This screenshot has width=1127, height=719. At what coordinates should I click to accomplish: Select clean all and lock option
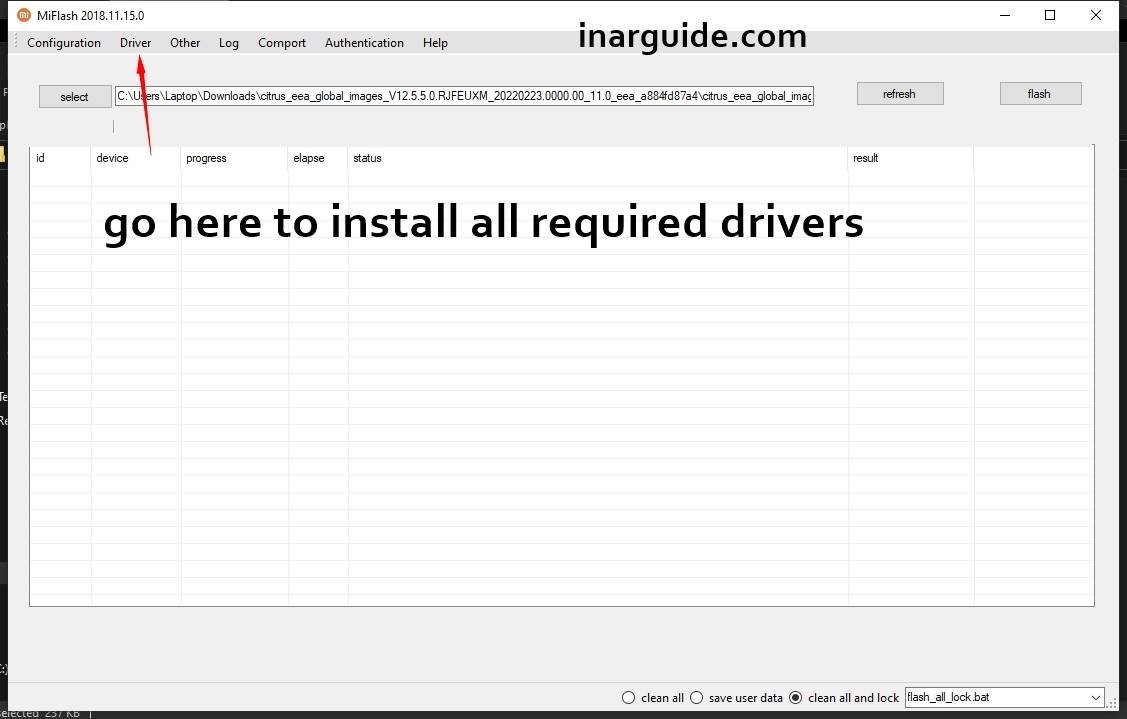[x=844, y=697]
